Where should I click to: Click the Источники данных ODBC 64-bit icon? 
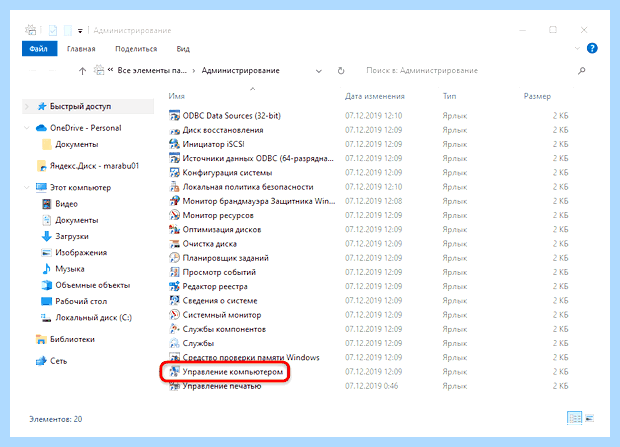coord(174,159)
